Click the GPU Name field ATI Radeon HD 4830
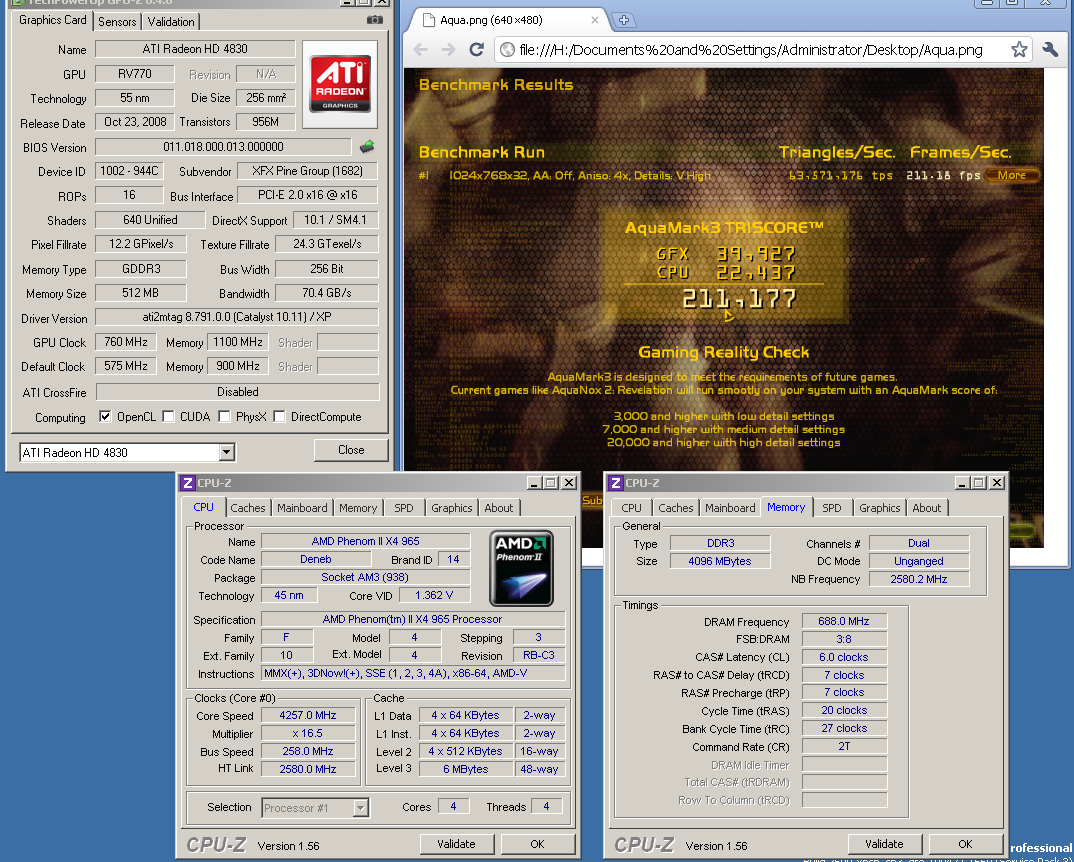 click(195, 49)
